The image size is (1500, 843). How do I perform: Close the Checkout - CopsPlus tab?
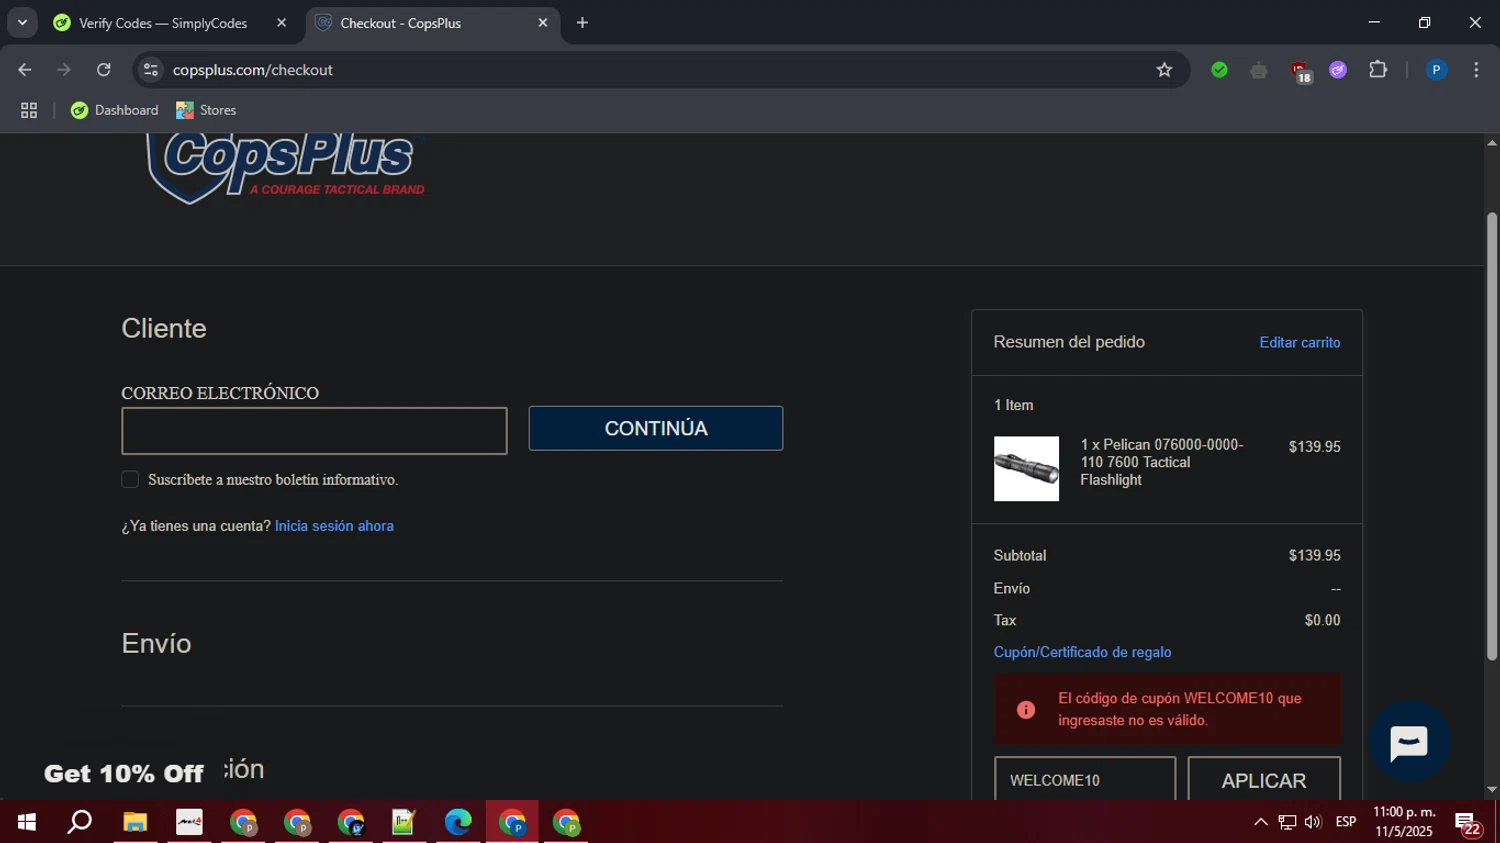coord(543,23)
